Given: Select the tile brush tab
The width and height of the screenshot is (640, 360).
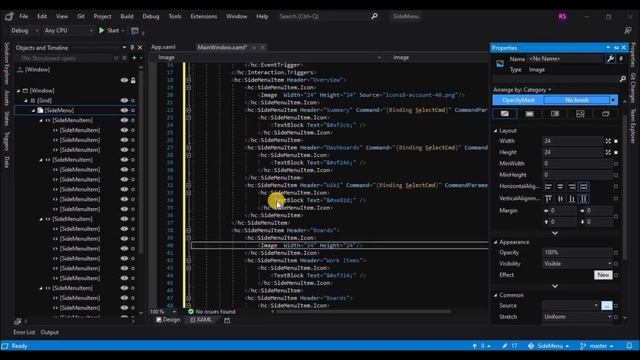Looking at the screenshot, I should tap(580, 114).
